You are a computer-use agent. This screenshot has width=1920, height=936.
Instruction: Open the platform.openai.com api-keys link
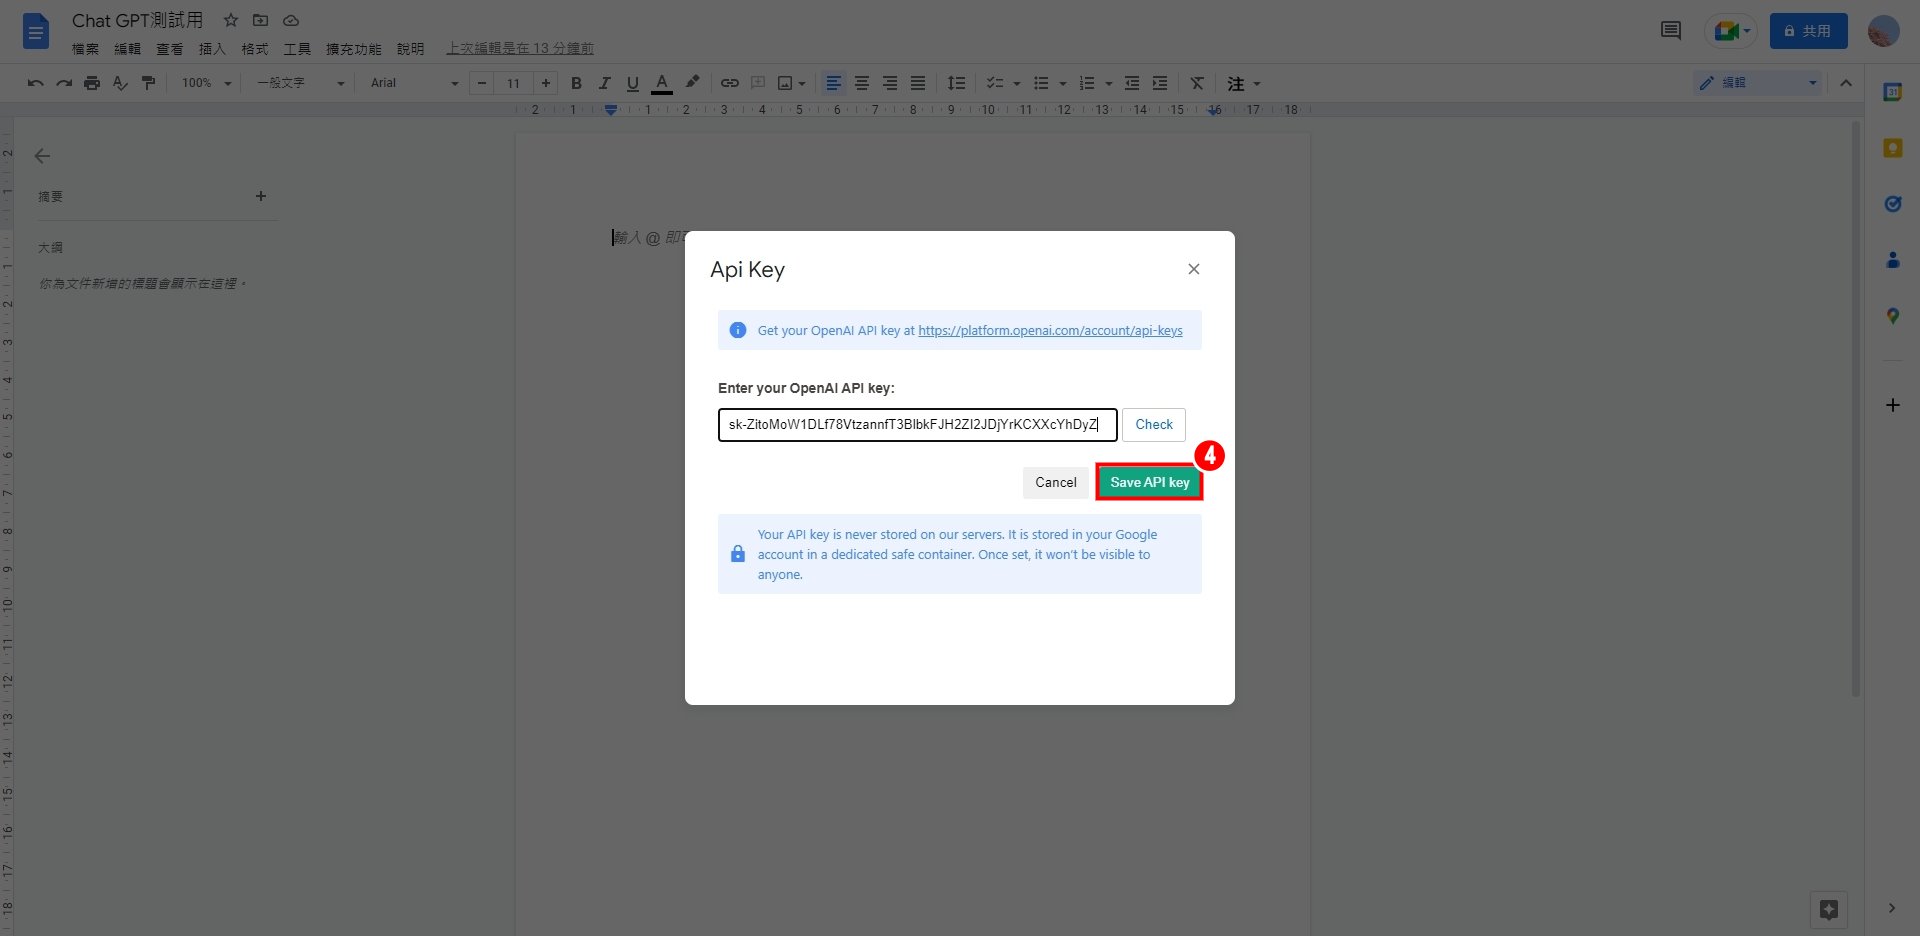[1050, 330]
